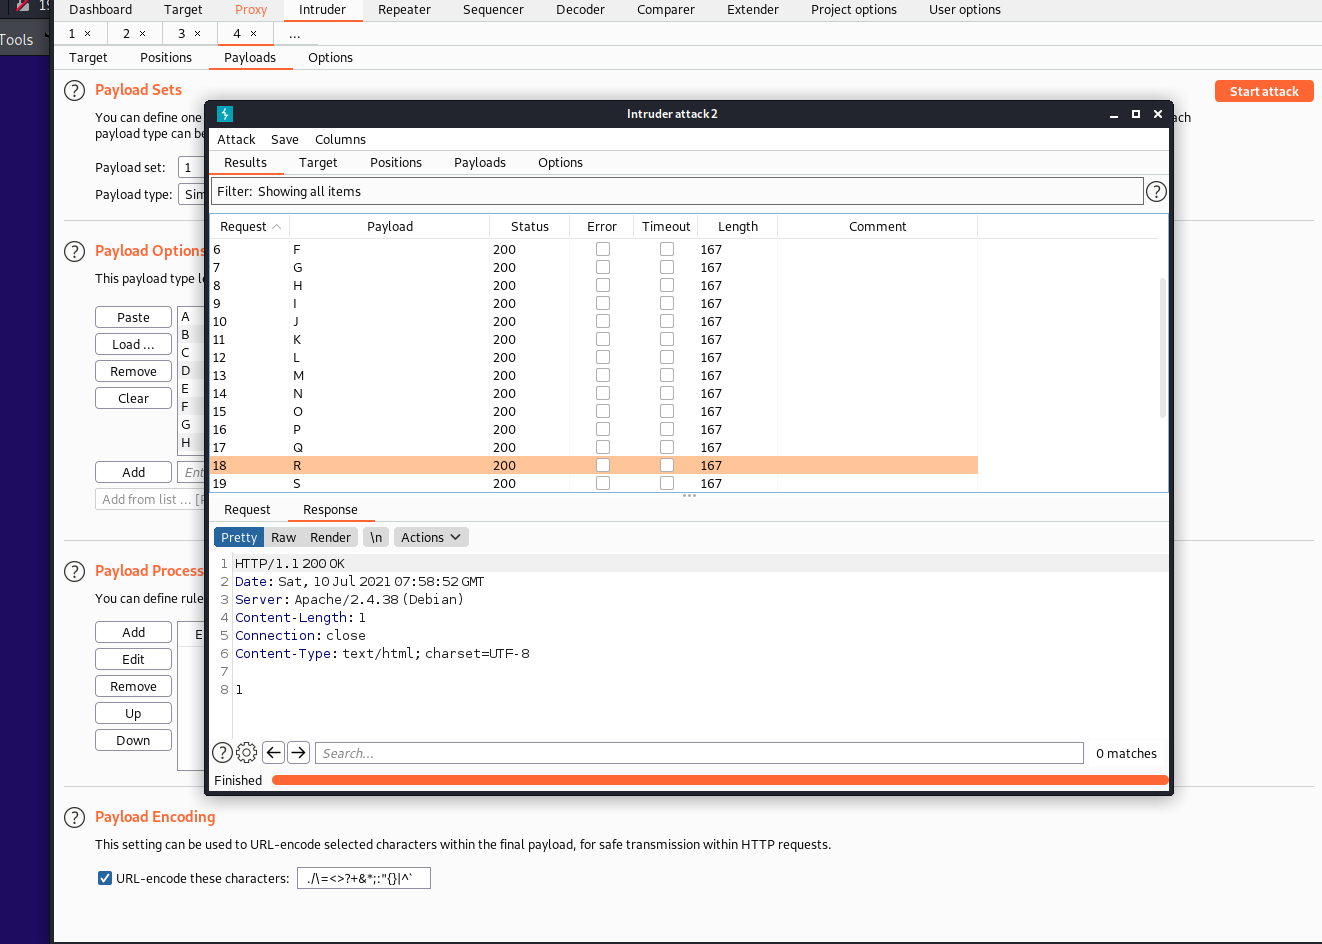Image resolution: width=1322 pixels, height=944 pixels.
Task: Open the Actions dropdown in response viewer
Action: 431,537
